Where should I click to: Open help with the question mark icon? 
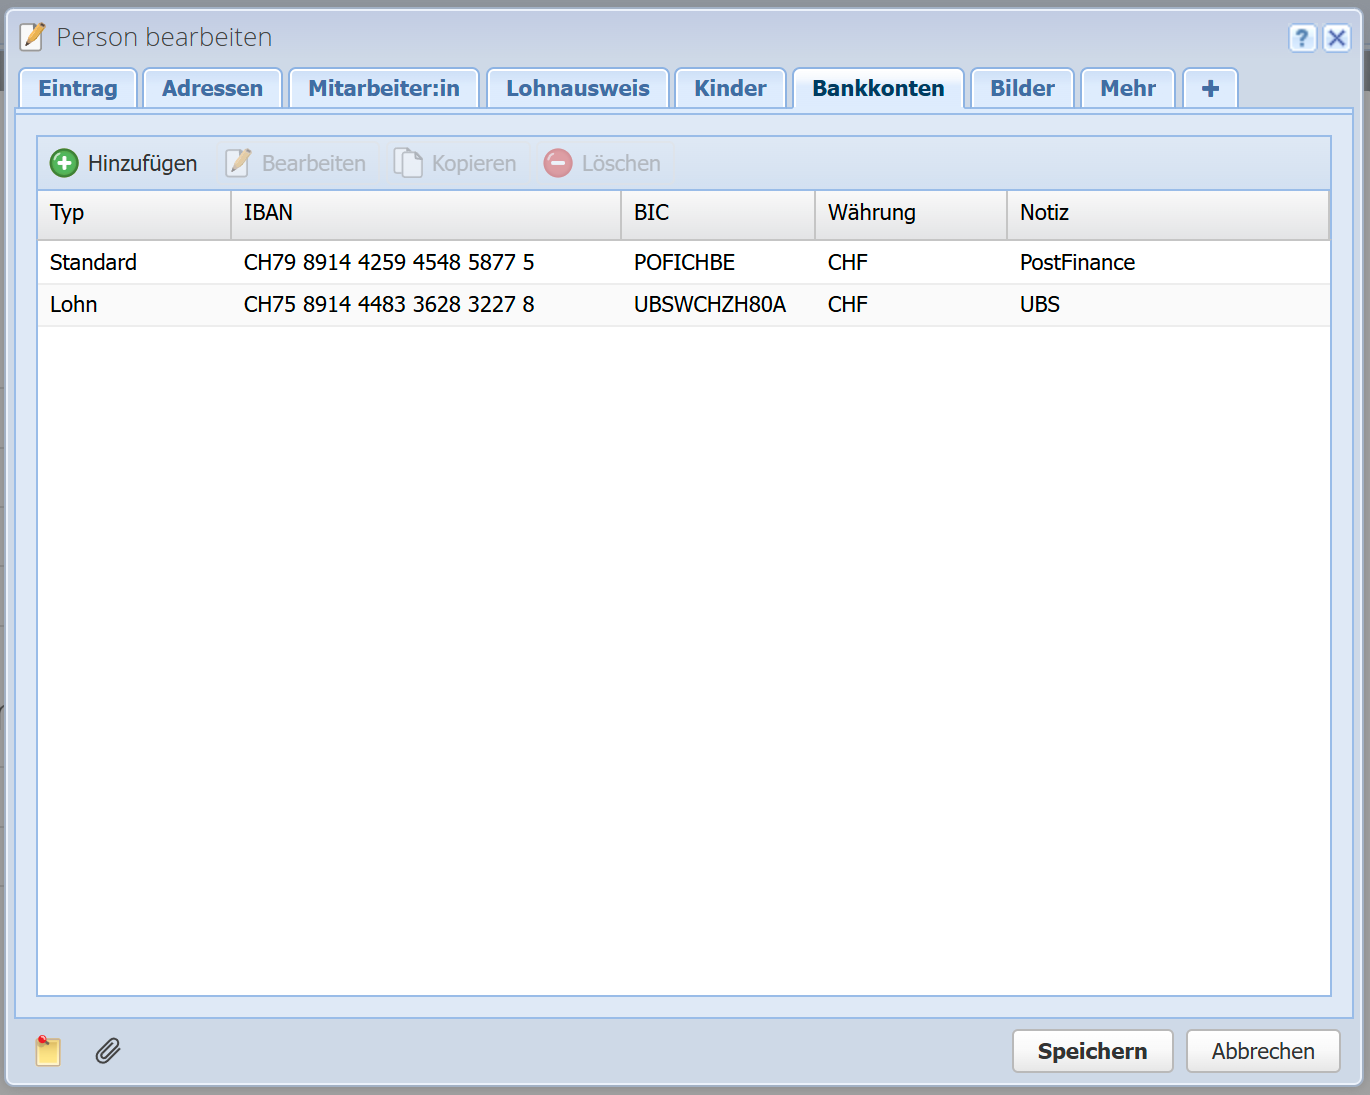pyautogui.click(x=1301, y=38)
